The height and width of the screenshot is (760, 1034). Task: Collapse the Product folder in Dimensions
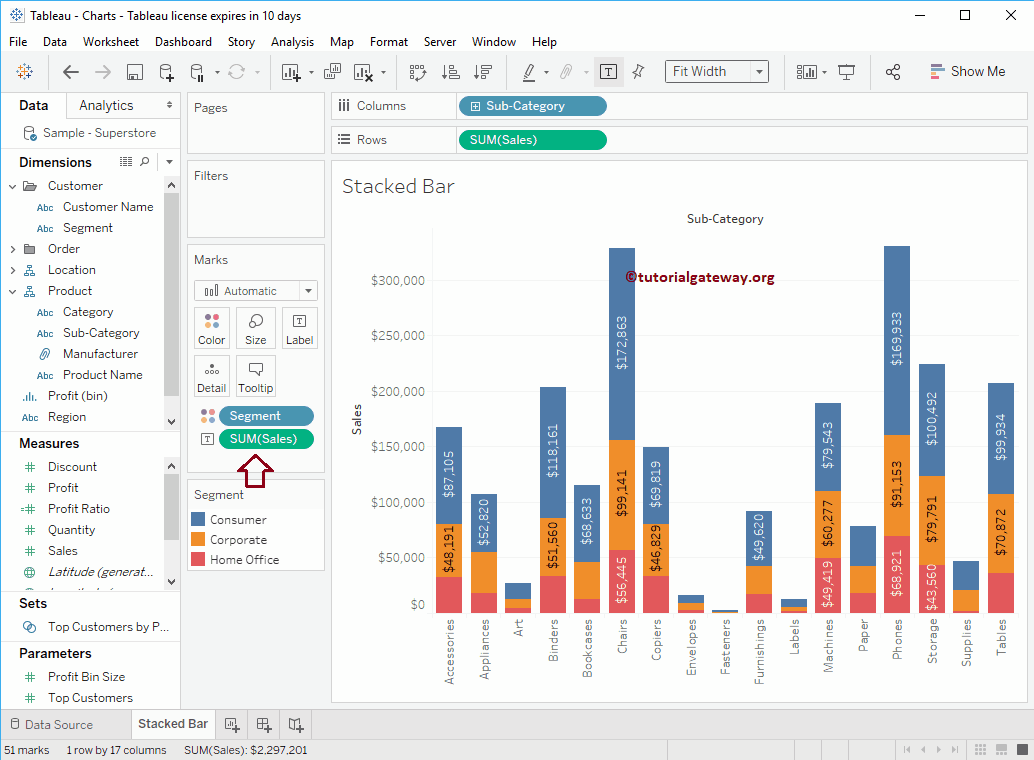click(x=12, y=290)
